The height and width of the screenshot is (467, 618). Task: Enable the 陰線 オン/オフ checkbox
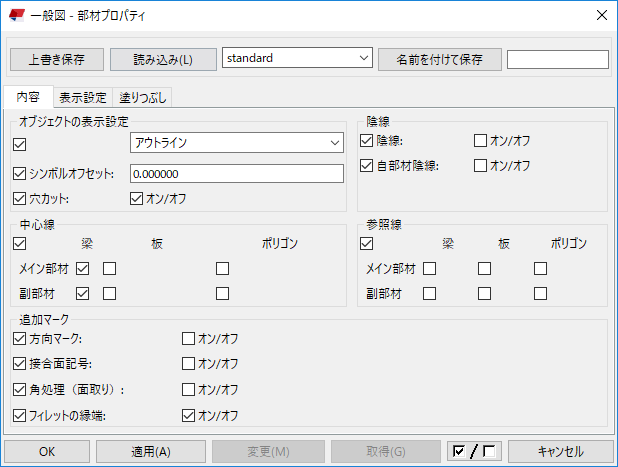coord(481,141)
